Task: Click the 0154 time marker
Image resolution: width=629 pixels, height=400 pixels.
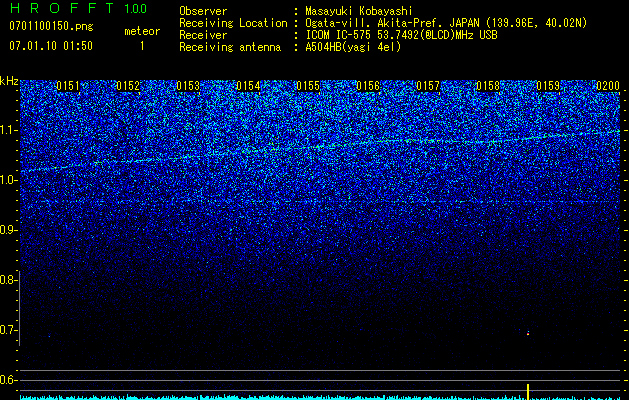Action: click(x=248, y=86)
